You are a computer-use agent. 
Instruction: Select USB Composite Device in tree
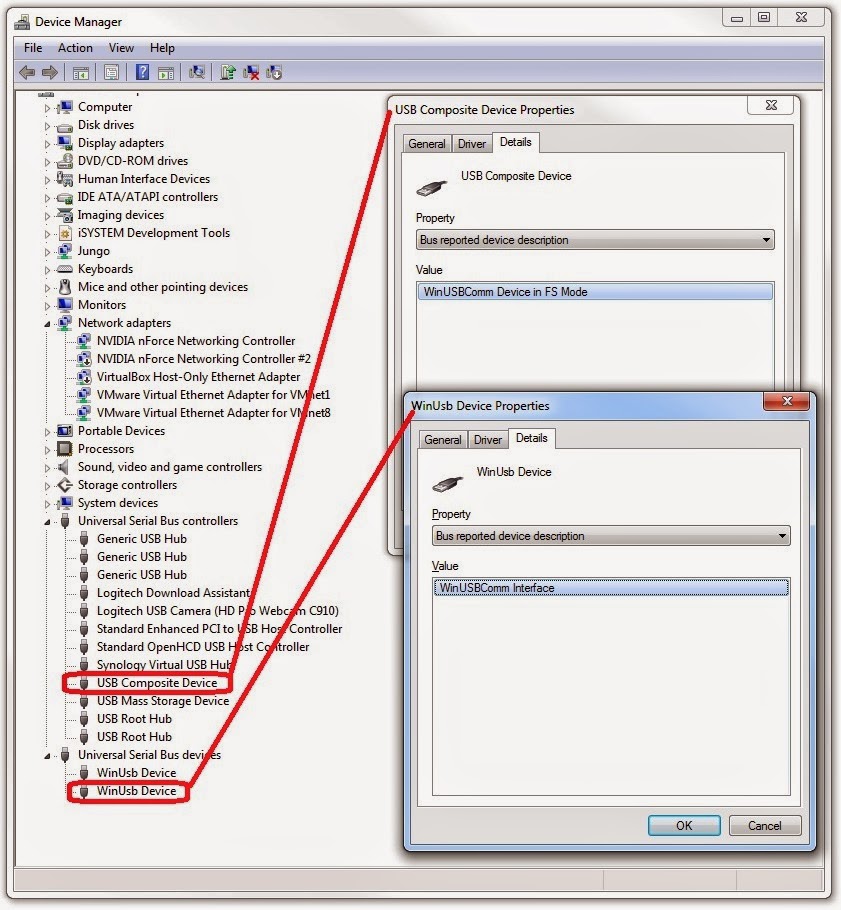coord(157,683)
